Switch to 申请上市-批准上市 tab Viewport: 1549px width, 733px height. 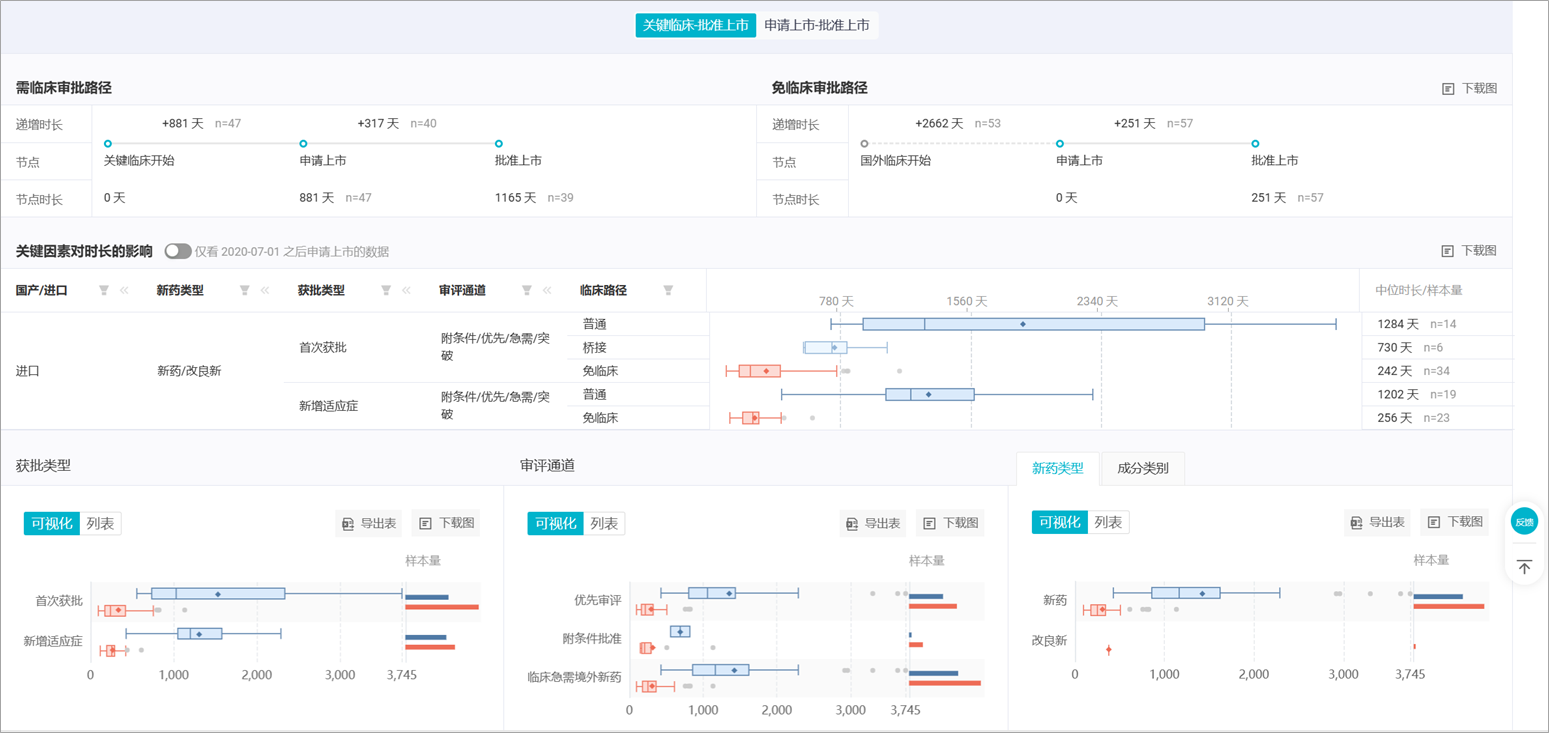coord(817,25)
